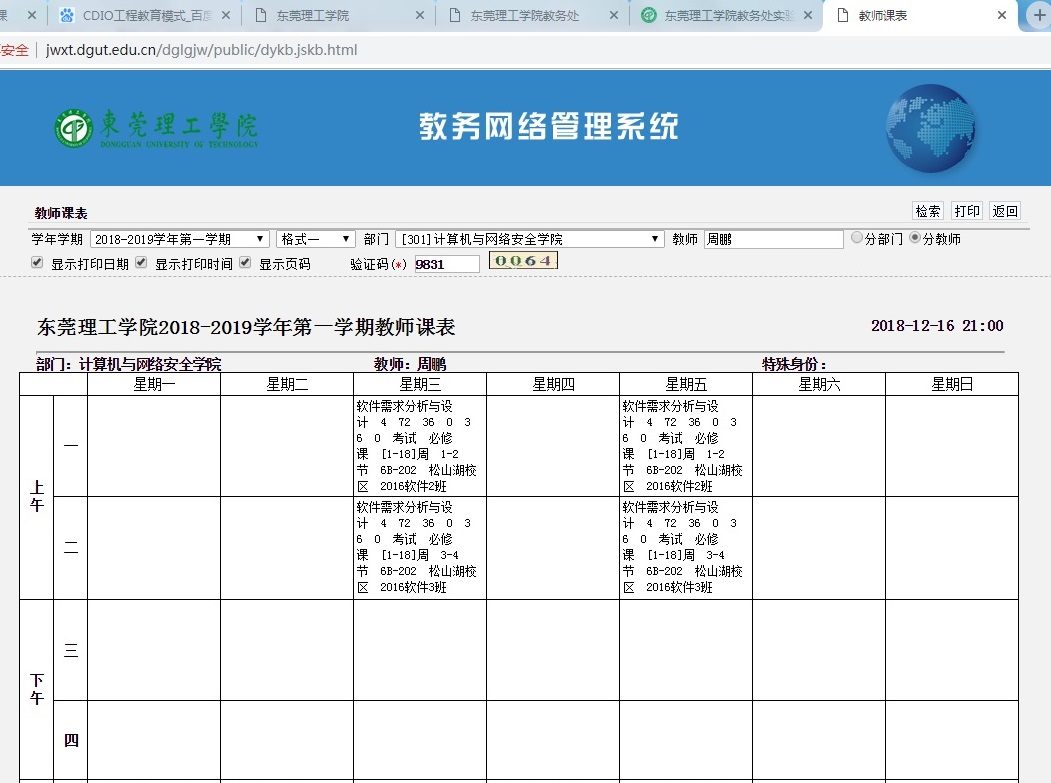Click the green logo icon on 教务处实验 tab
This screenshot has height=783, width=1051.
coord(648,15)
